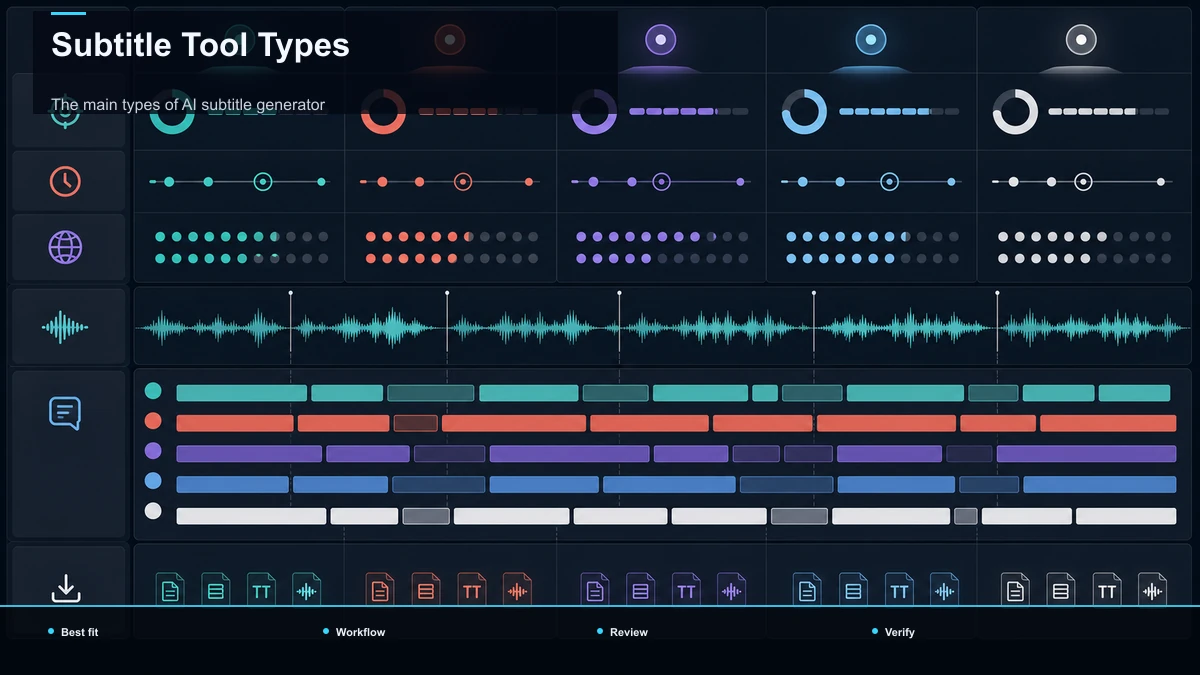The height and width of the screenshot is (675, 1200).
Task: Click the first marker on the audio waveform
Action: coord(291,294)
